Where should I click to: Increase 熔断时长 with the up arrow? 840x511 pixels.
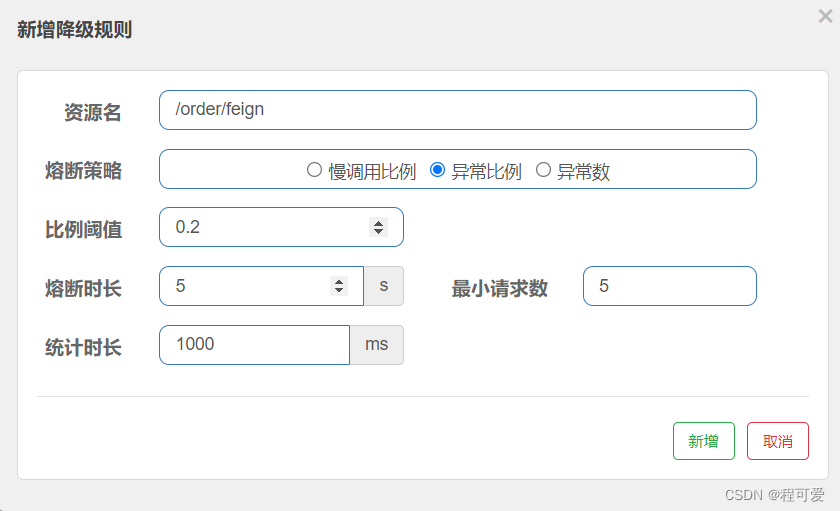[x=339, y=282]
